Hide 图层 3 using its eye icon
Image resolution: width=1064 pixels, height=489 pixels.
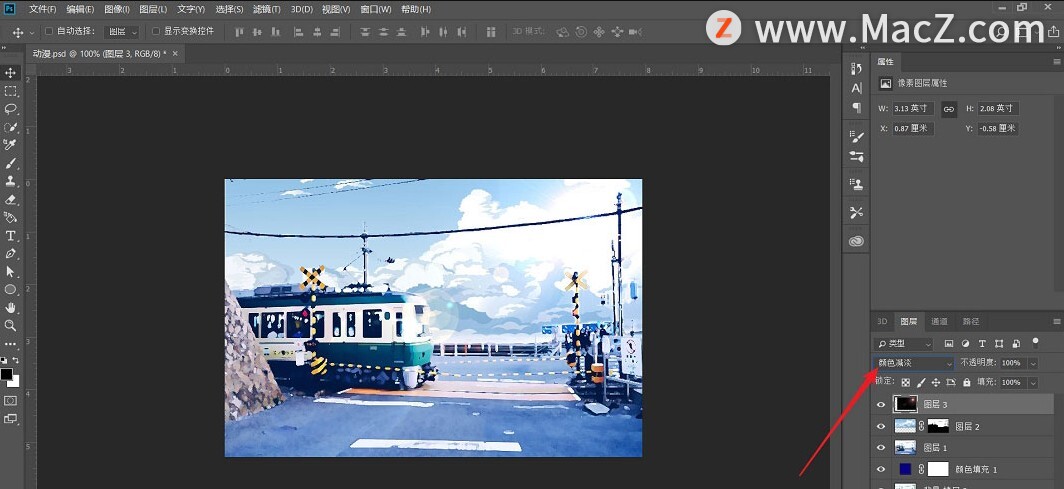tap(881, 404)
